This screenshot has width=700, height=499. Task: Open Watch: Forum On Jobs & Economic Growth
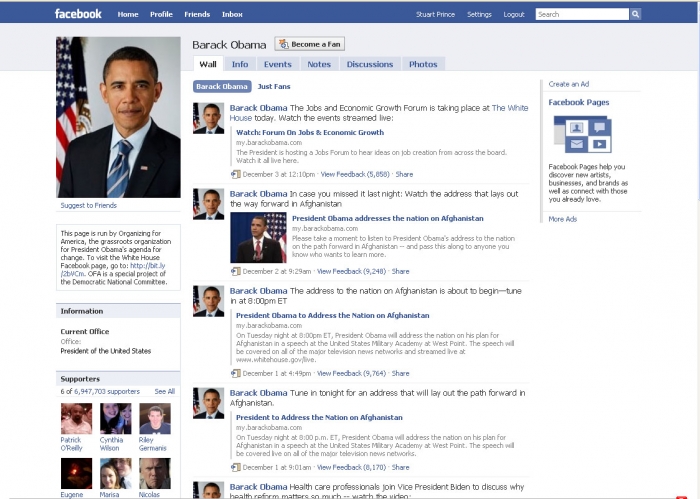[310, 132]
